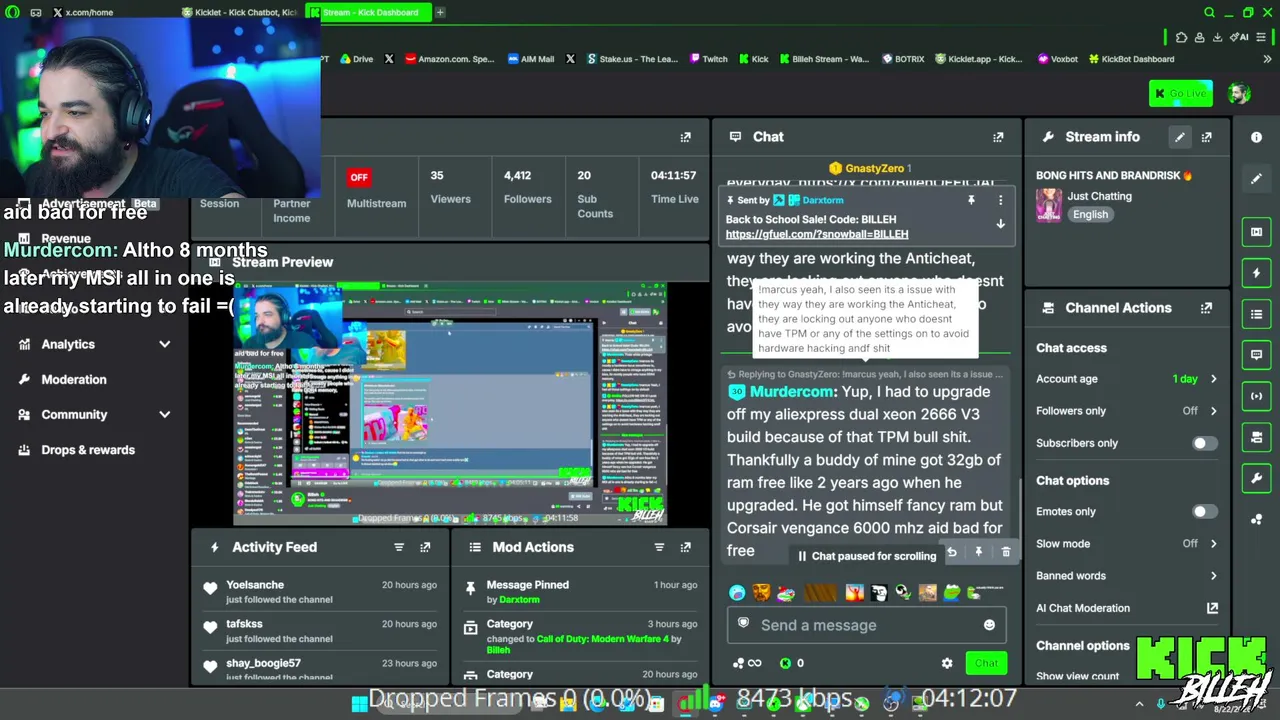Pop out the Activity Feed panel
Screen dimensions: 1280x720
pos(425,547)
